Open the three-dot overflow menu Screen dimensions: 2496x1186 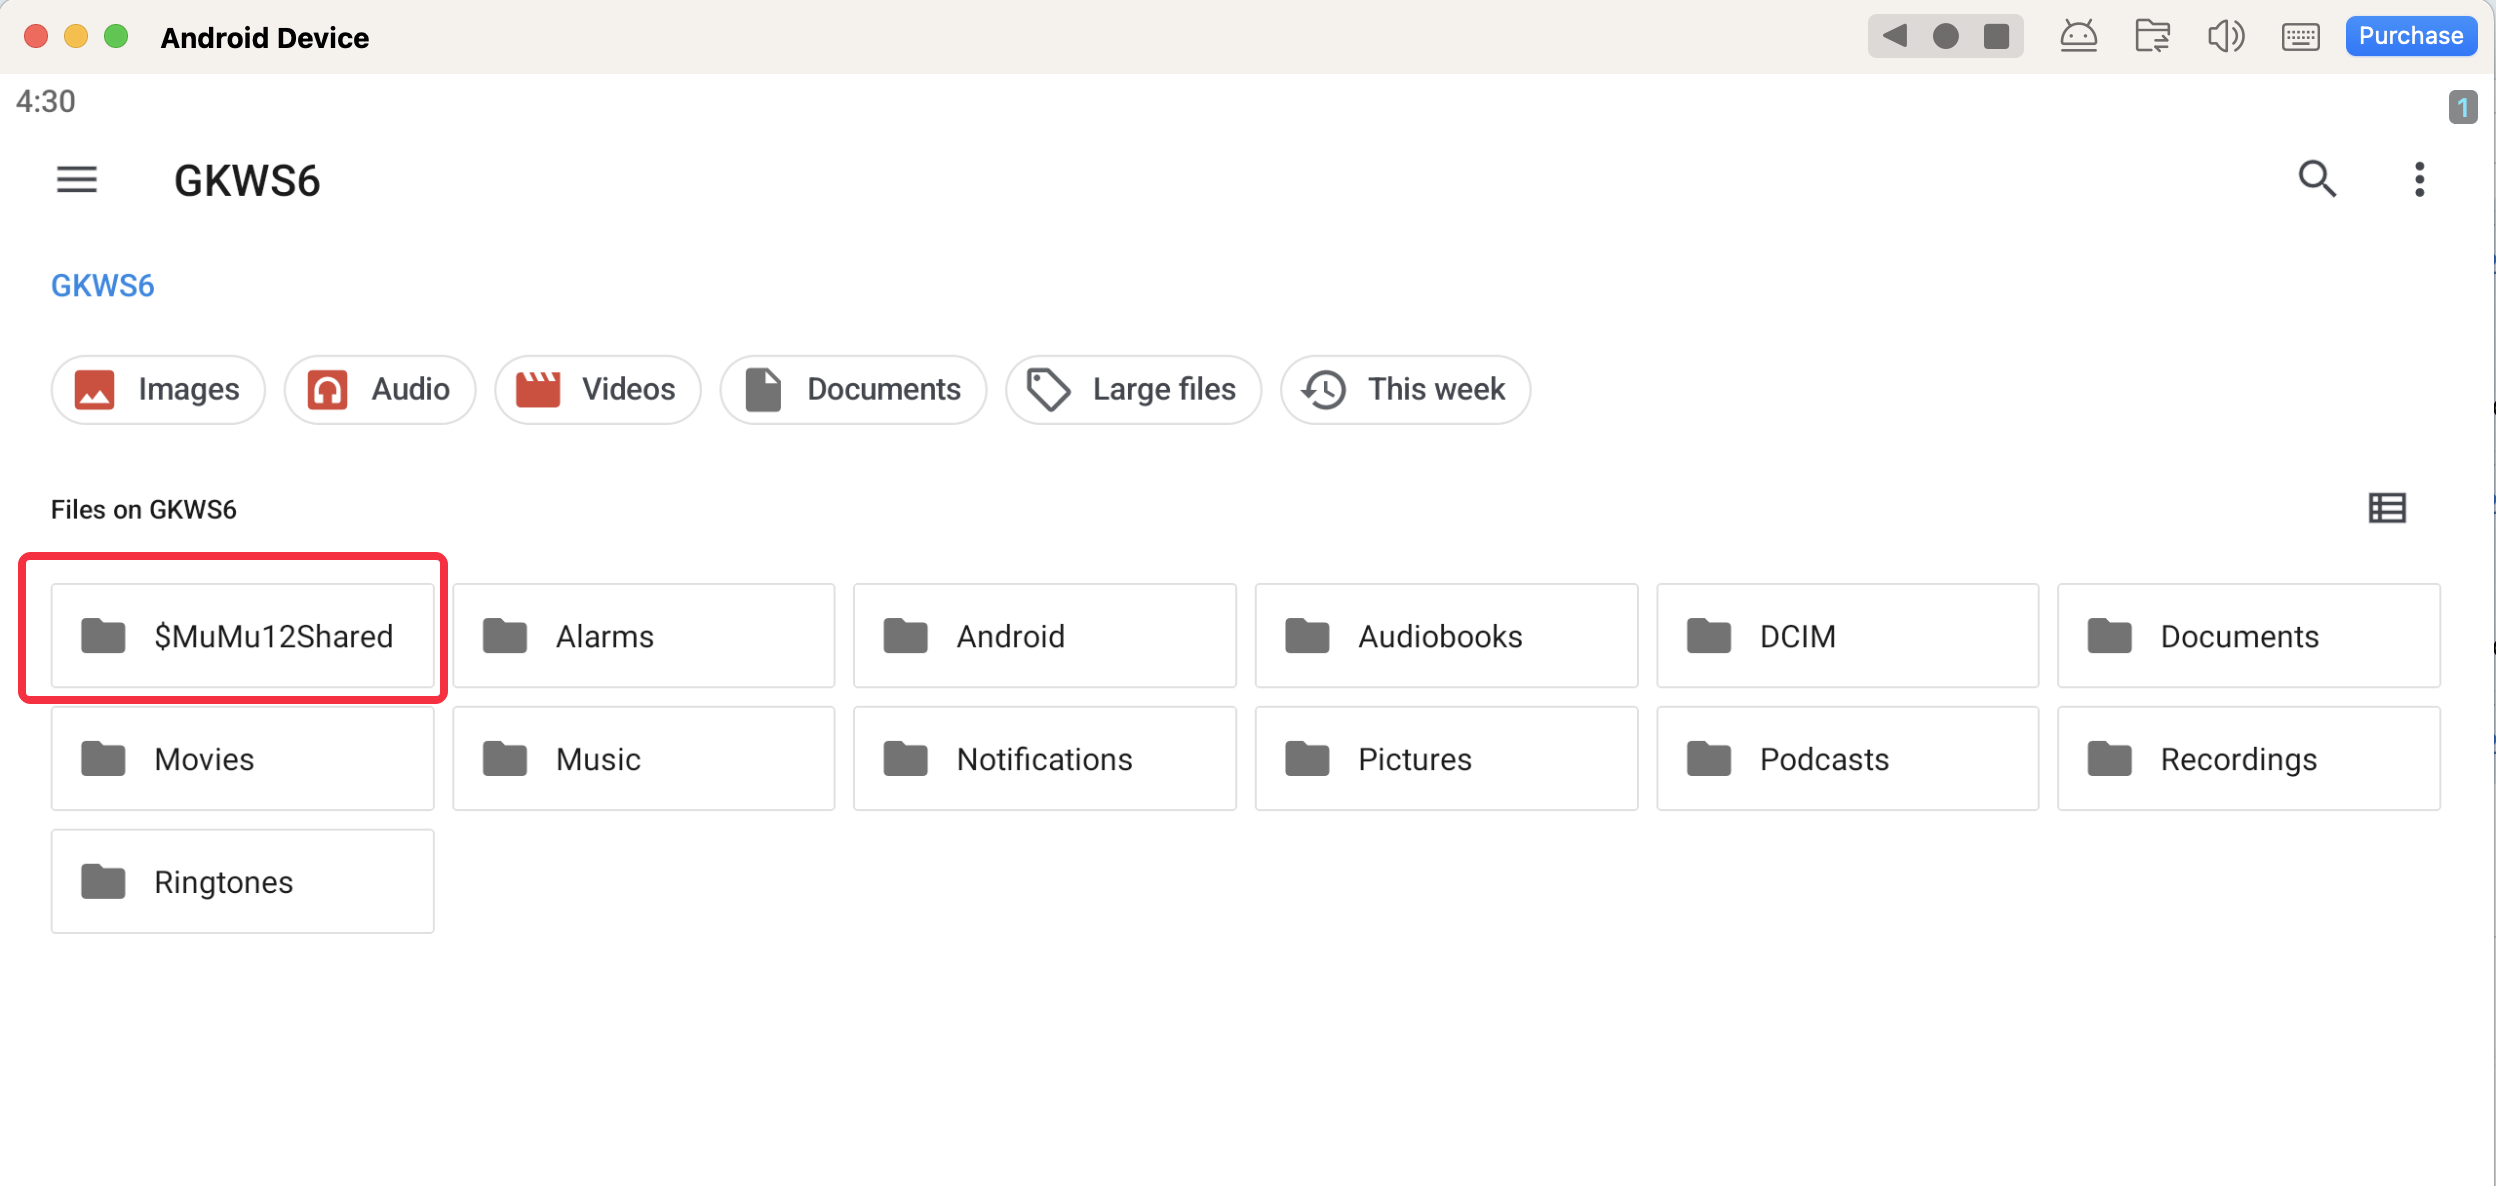tap(2419, 180)
